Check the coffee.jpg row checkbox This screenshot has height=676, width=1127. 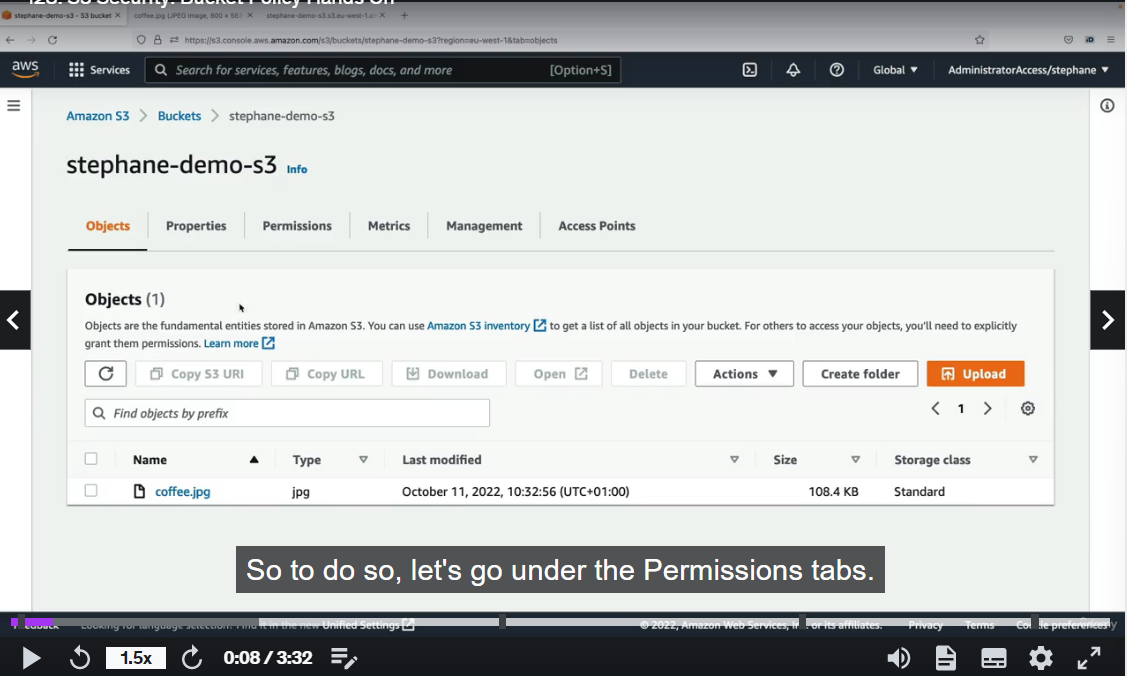tap(91, 490)
